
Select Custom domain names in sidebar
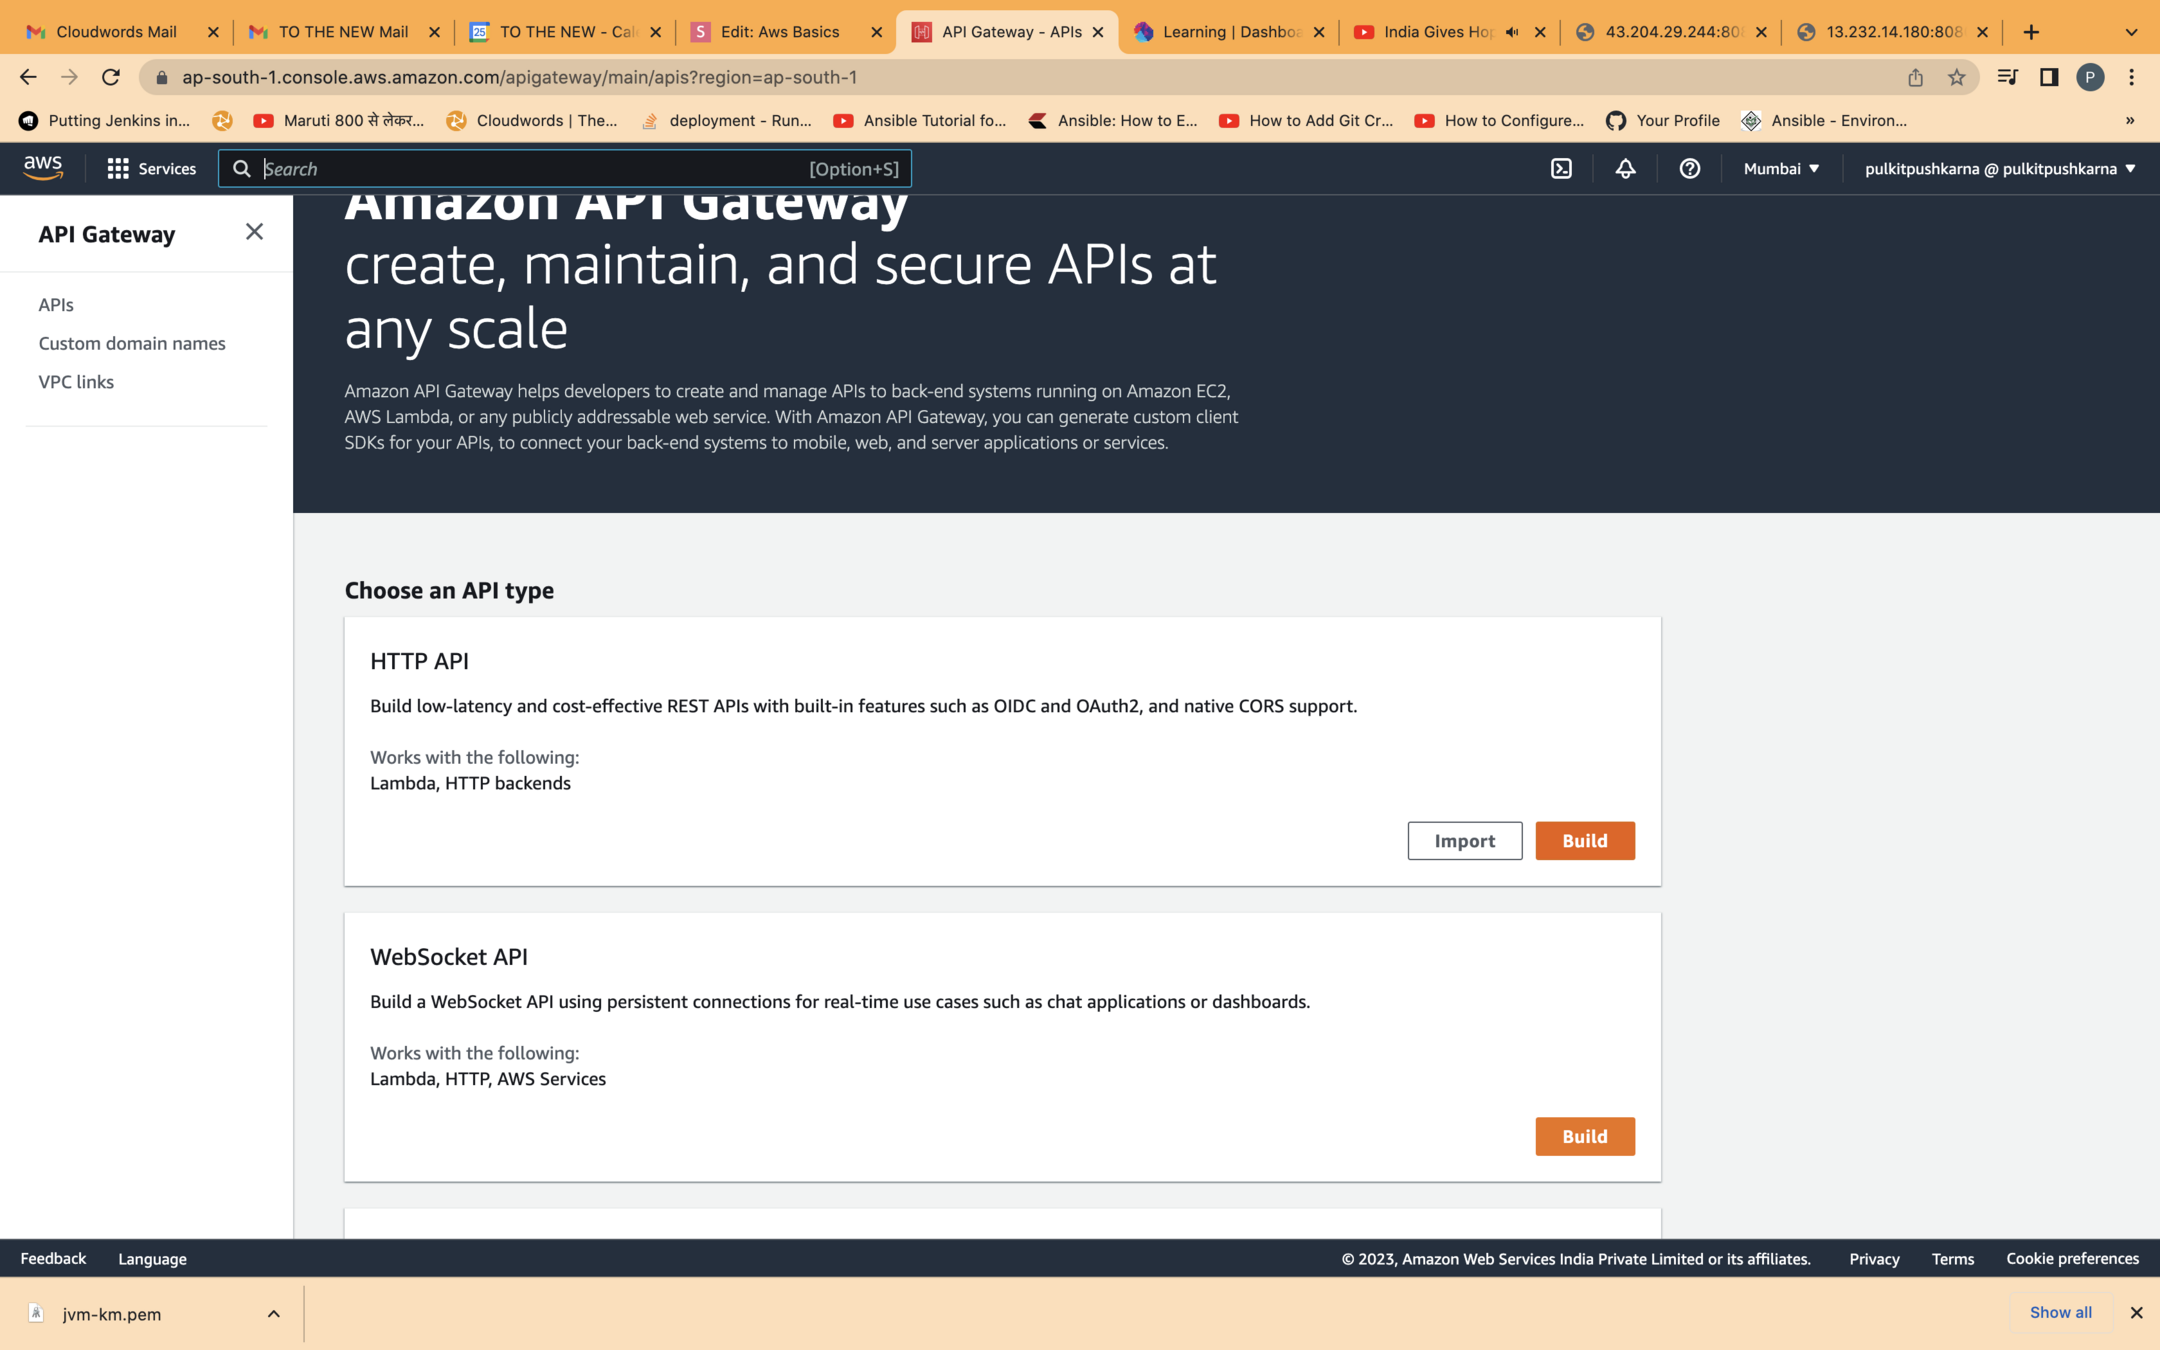click(x=132, y=343)
